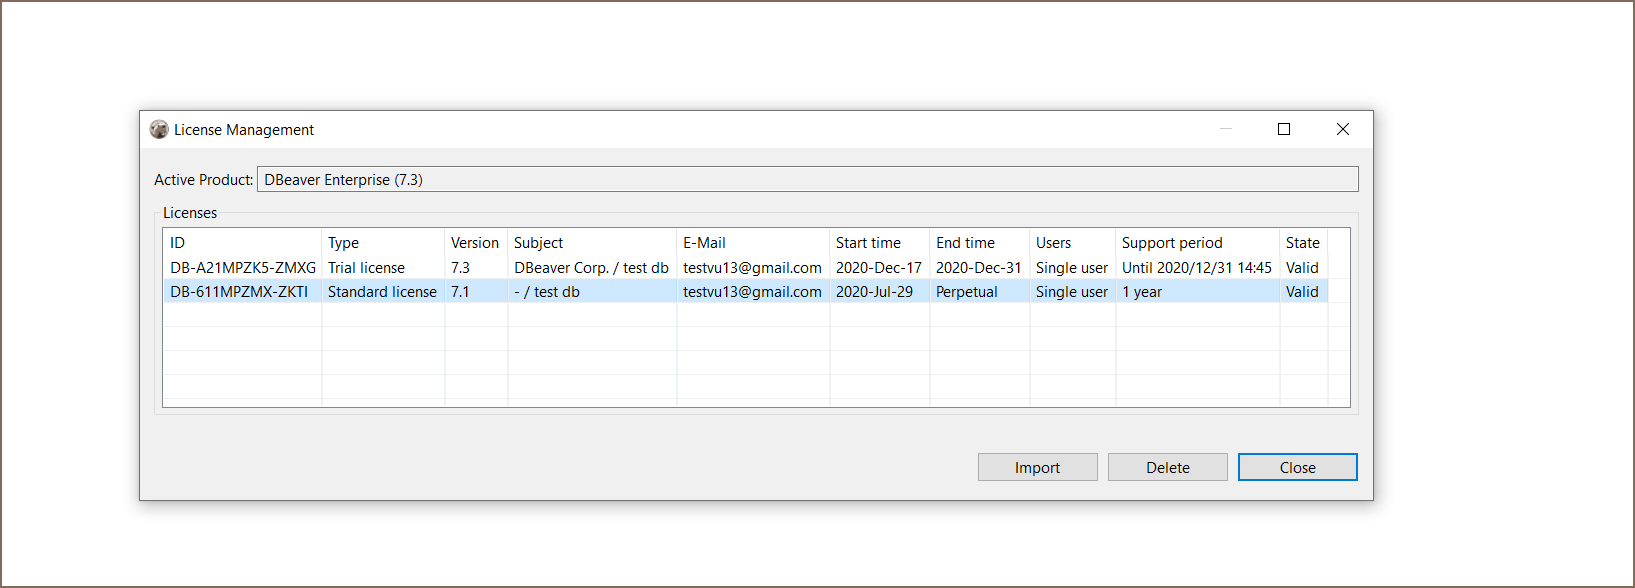Select license ID DB-611MPZMX-ZKTI
This screenshot has height=588, width=1635.
[239, 292]
